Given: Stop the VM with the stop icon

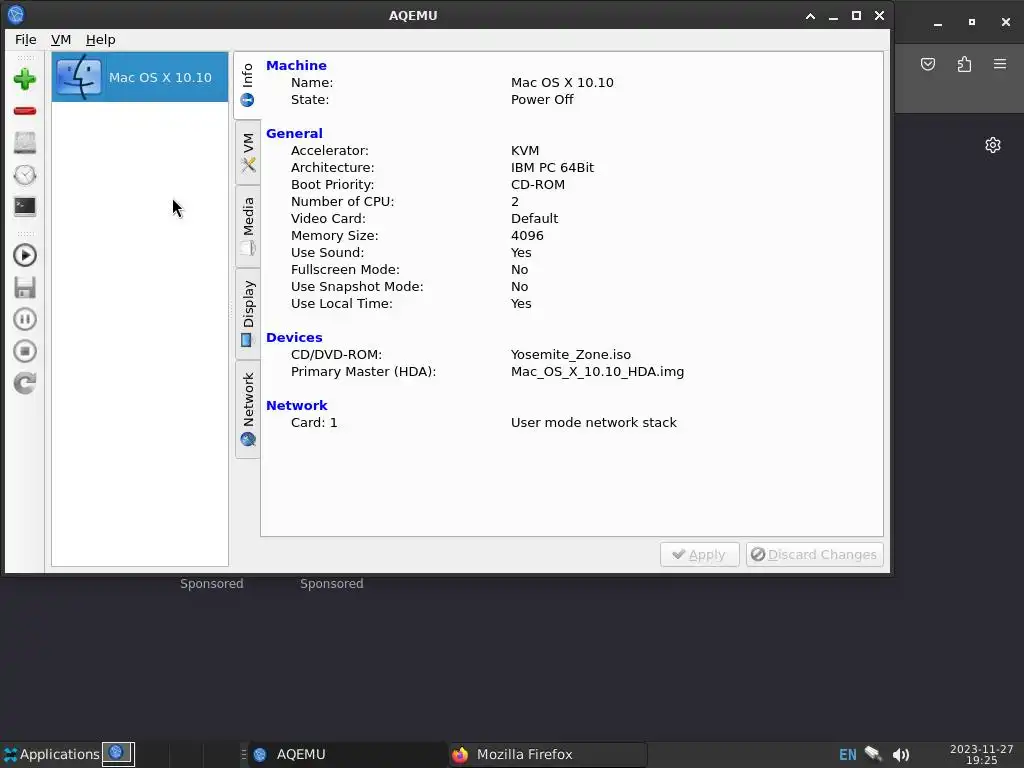Looking at the screenshot, I should tap(25, 351).
